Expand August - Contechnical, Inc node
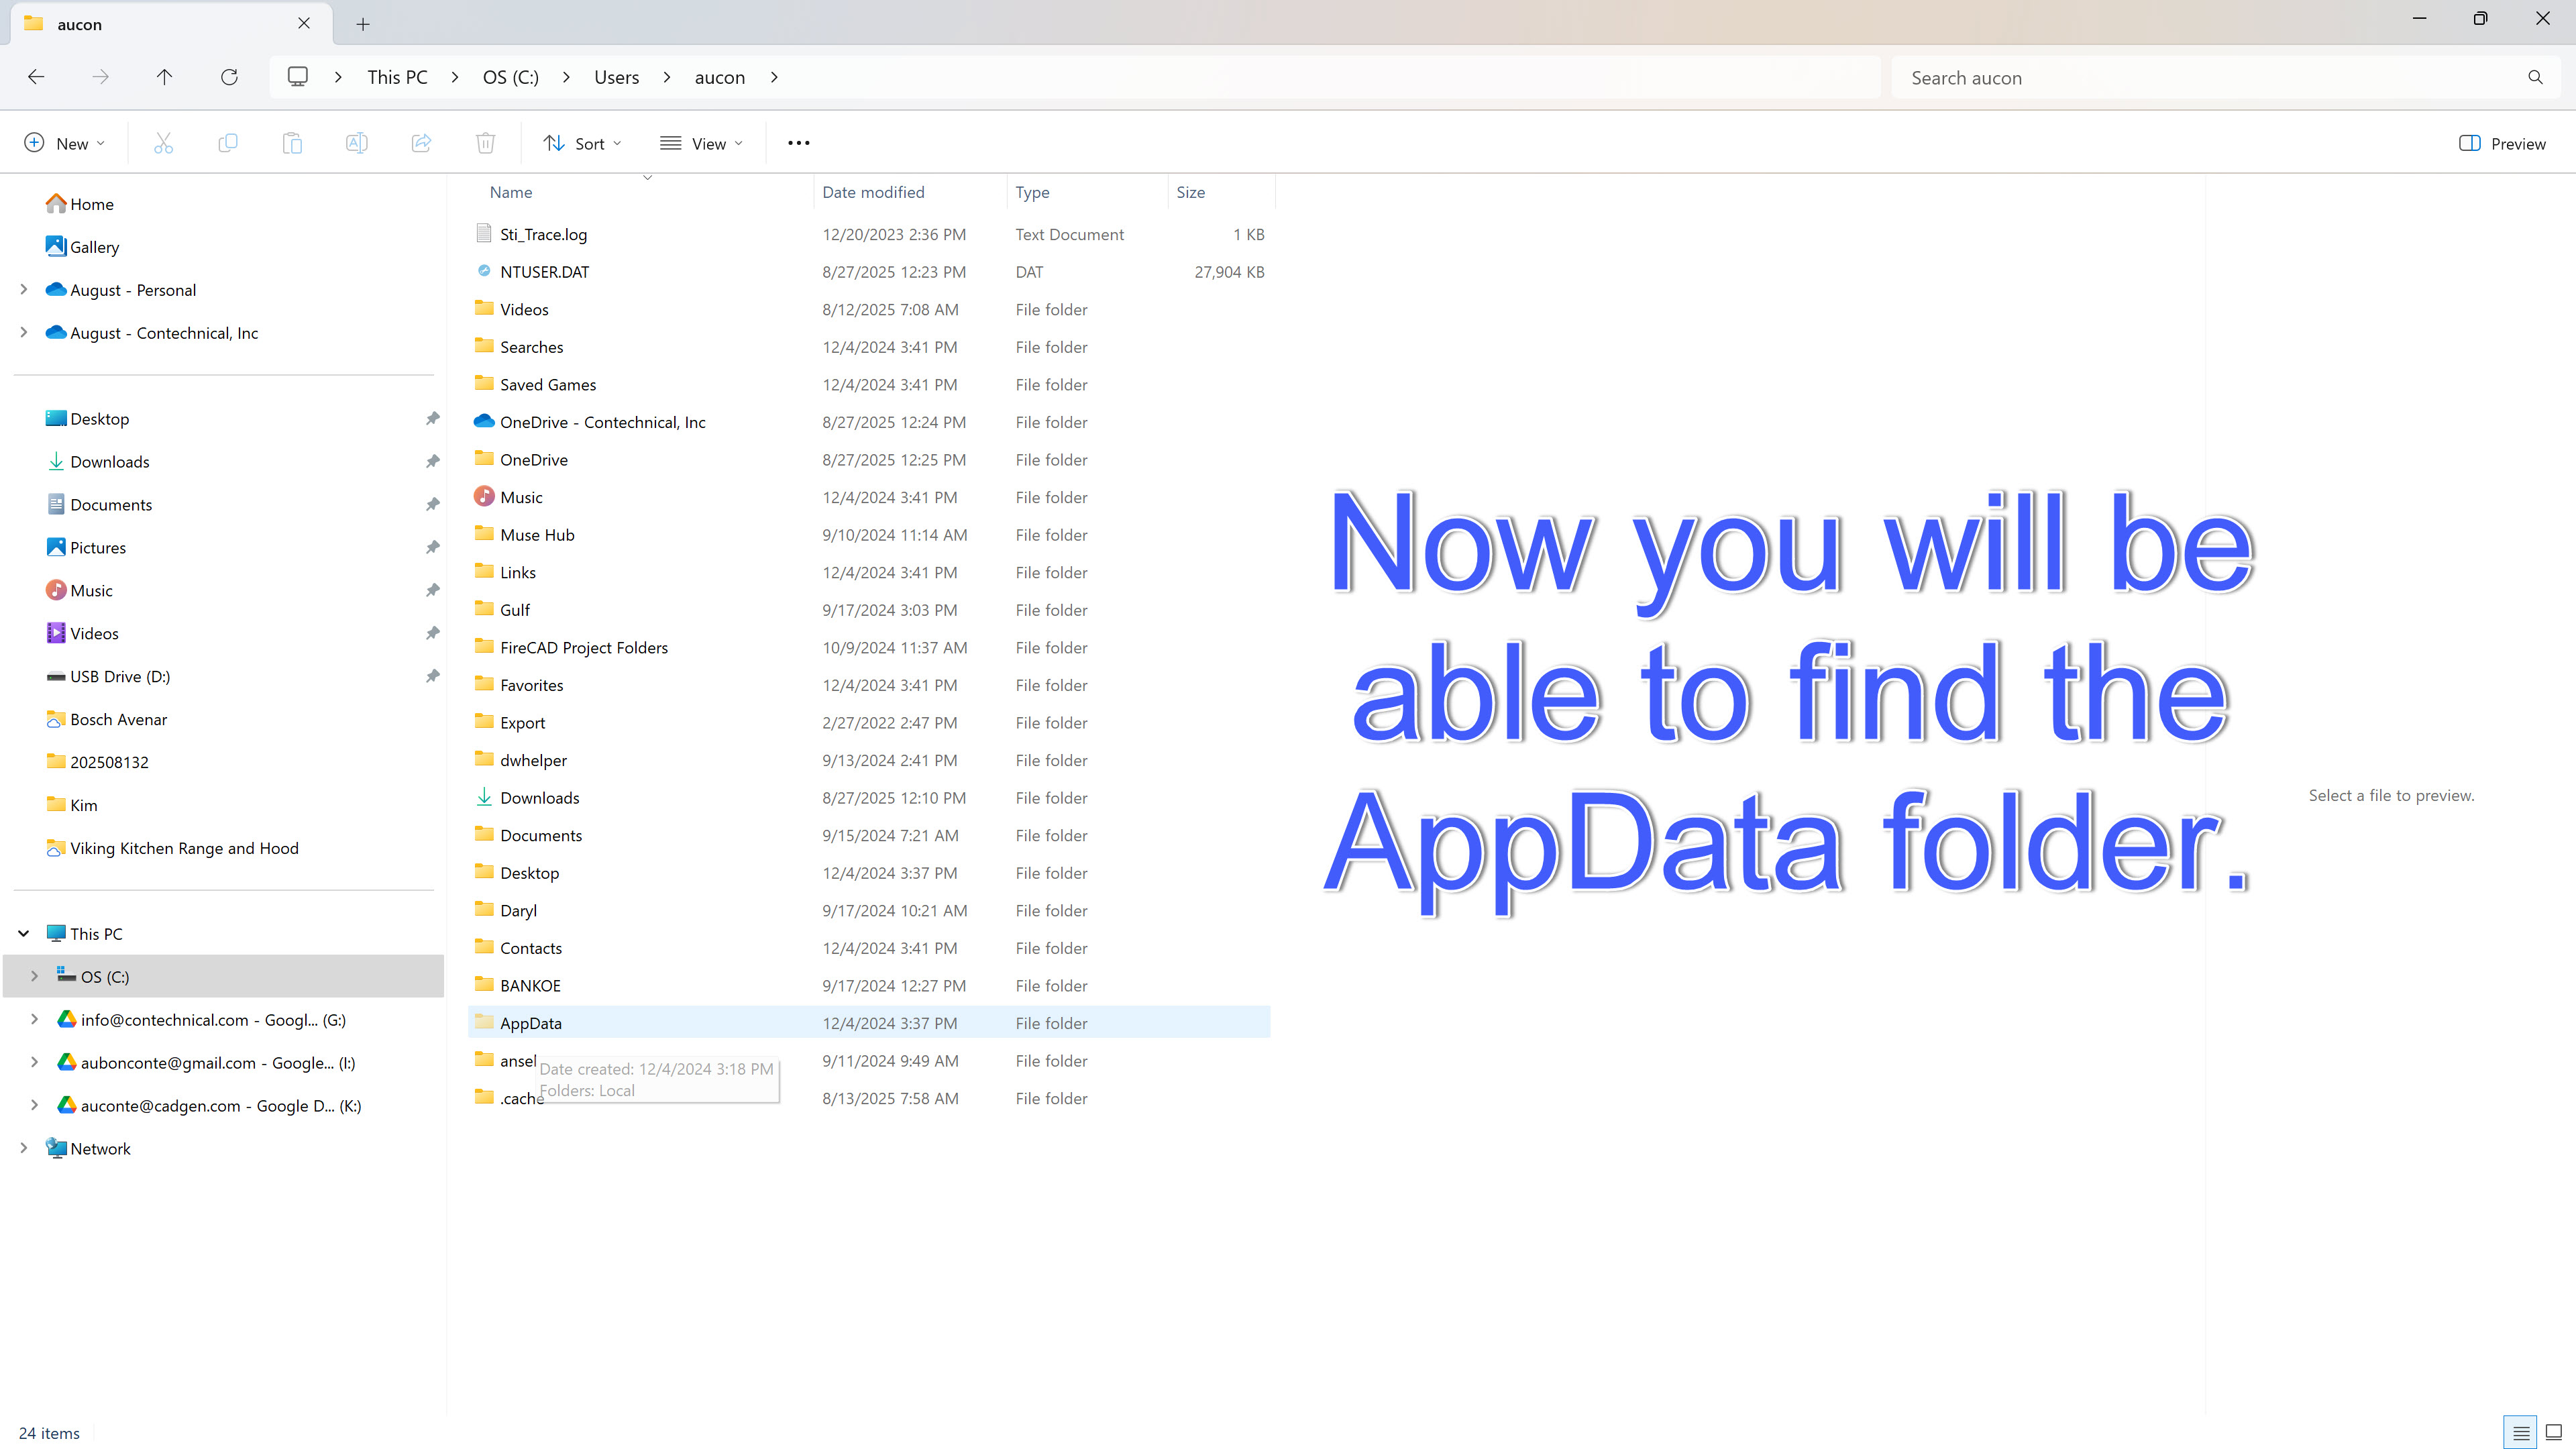Screen dimensions: 2576x1449 pos(24,333)
